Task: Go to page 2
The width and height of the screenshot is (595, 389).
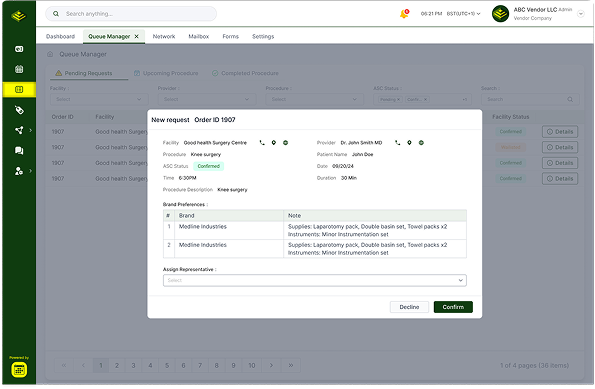Action: pos(117,365)
